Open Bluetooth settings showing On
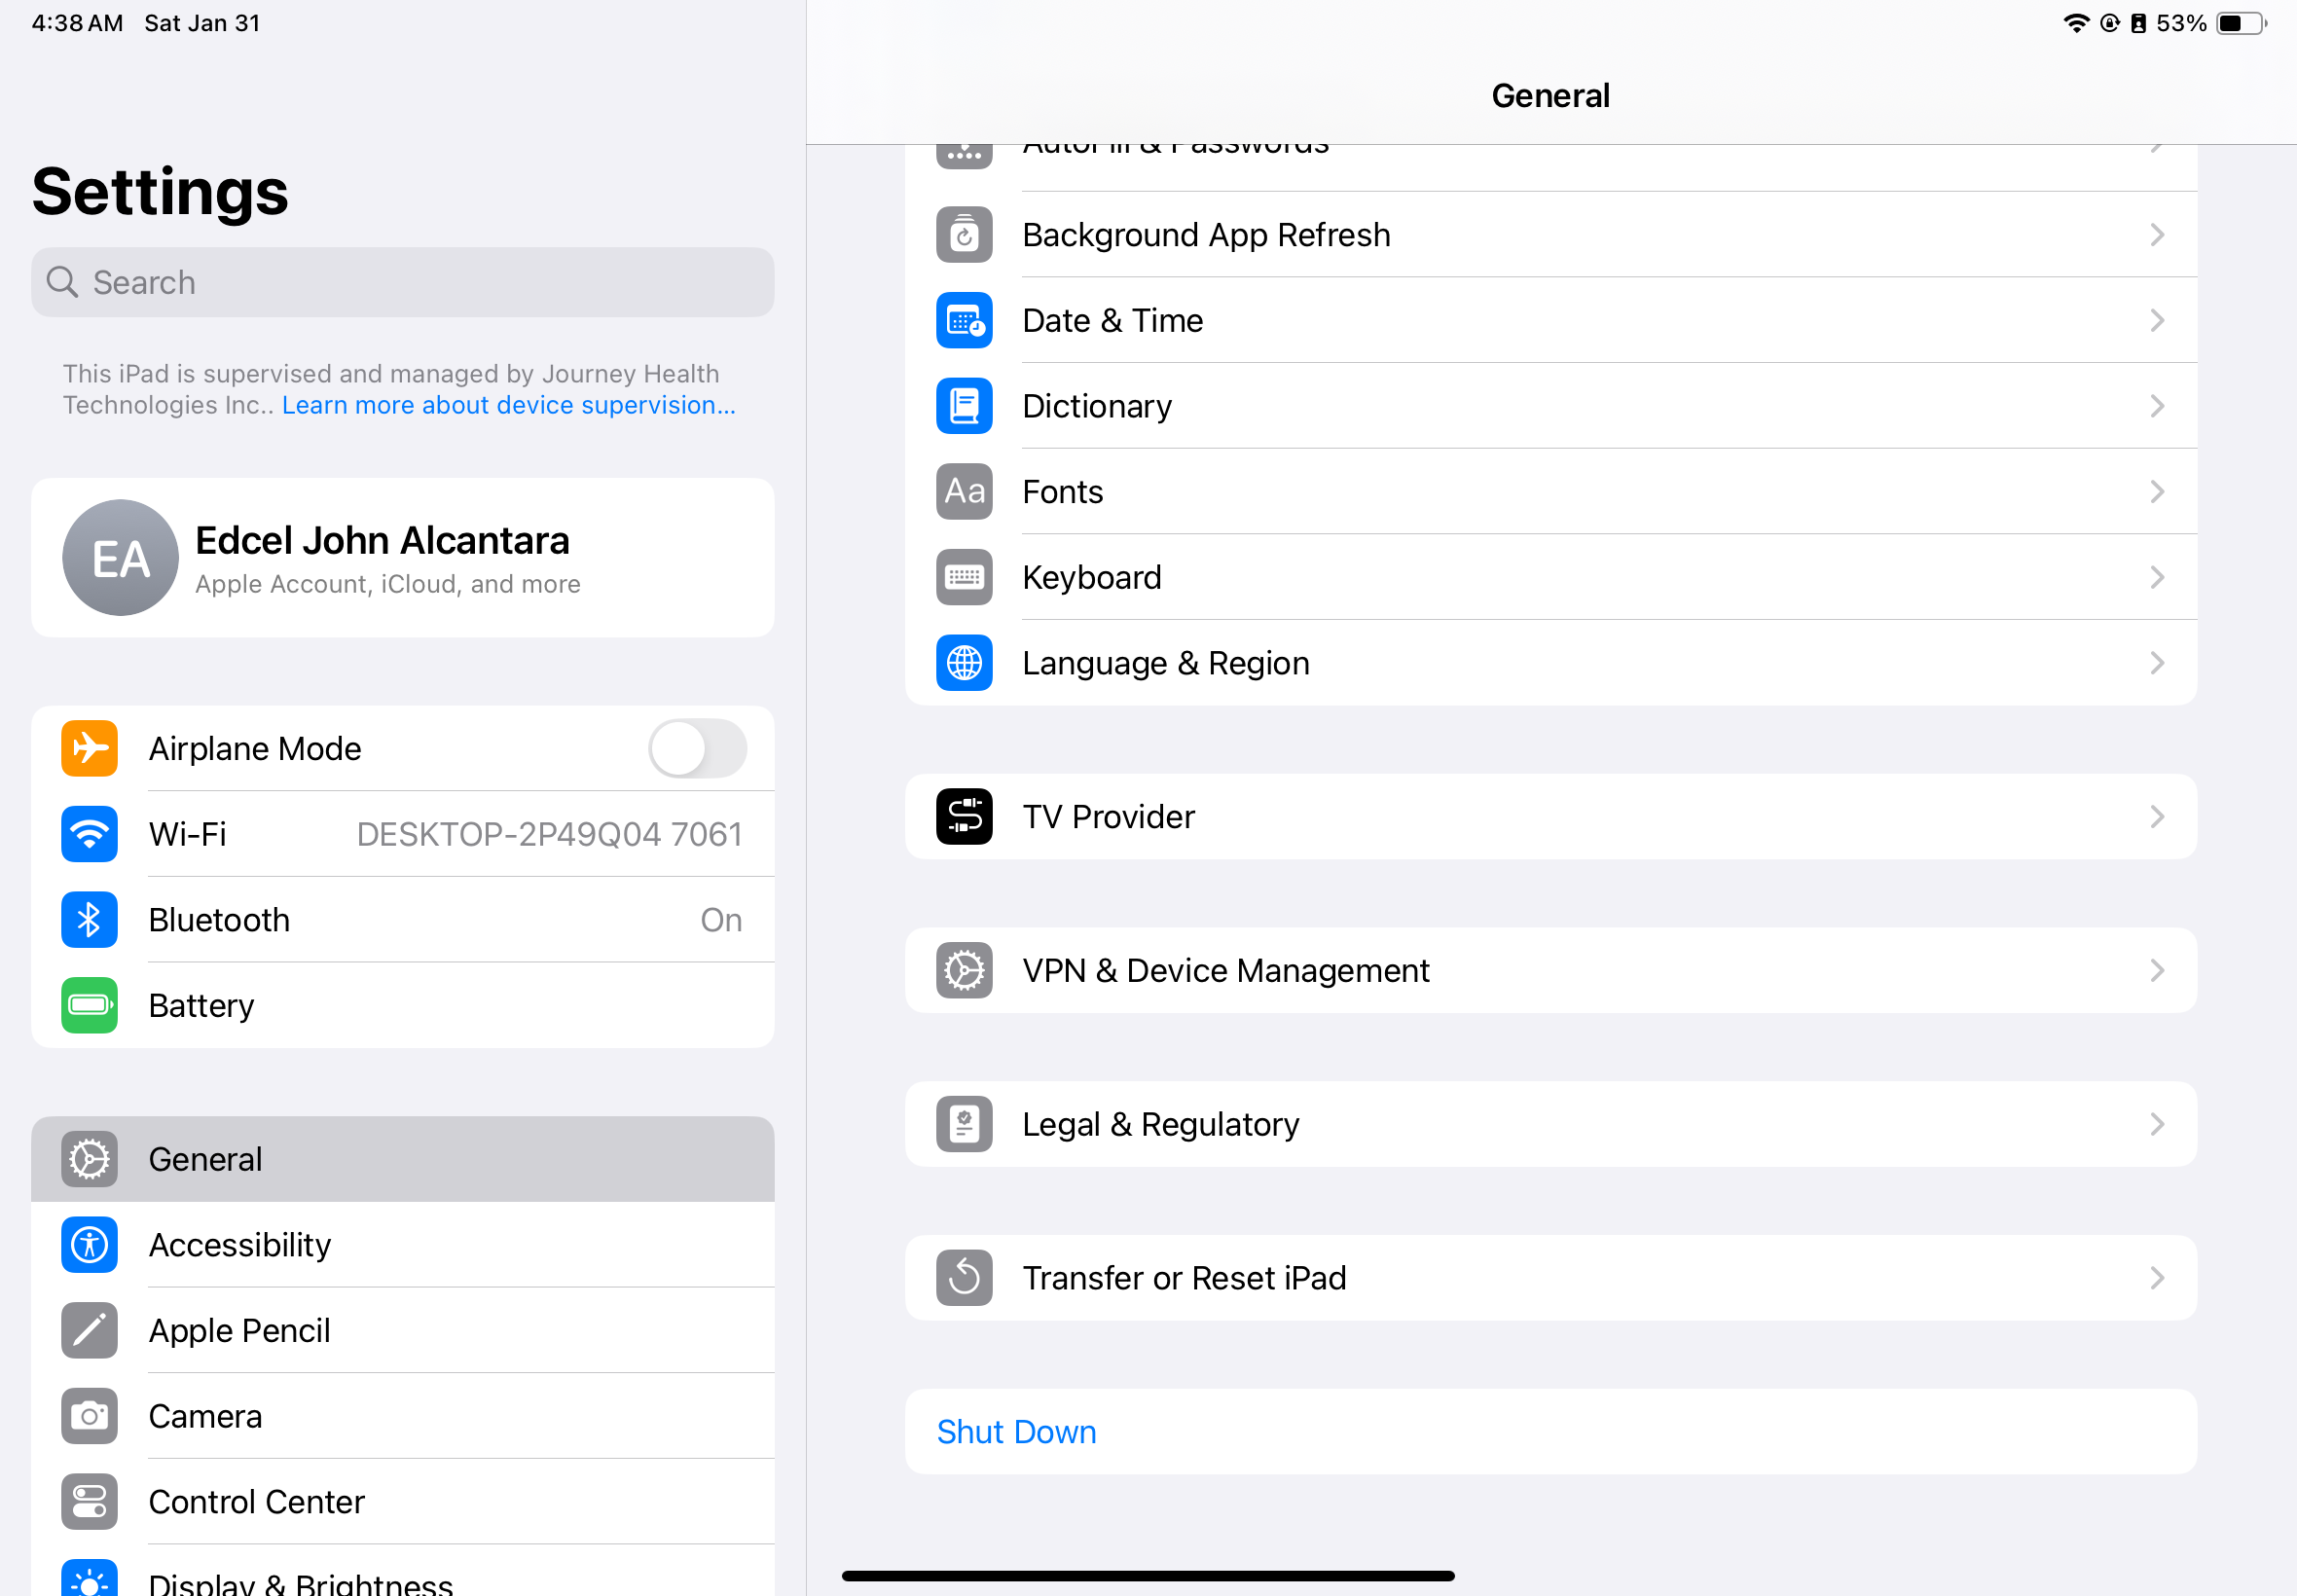The image size is (2297, 1596). click(403, 920)
